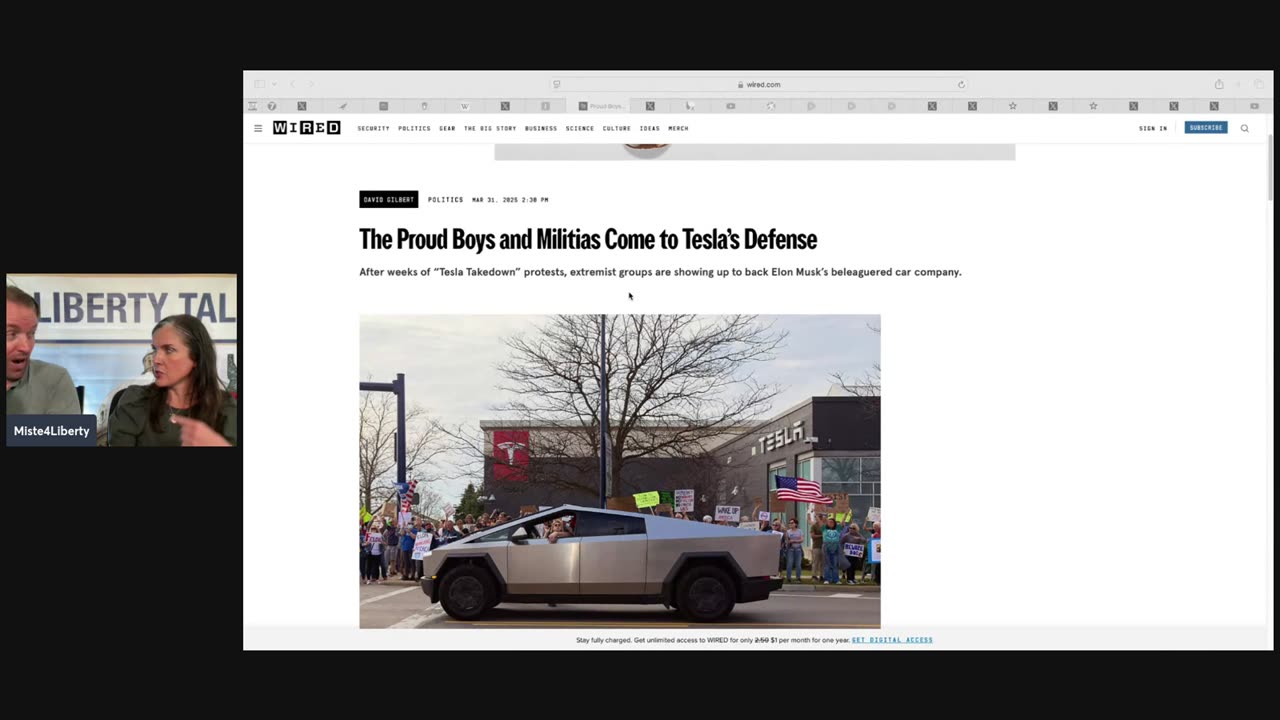Click the Cybertruck article photo
This screenshot has width=1280, height=720.
click(620, 471)
